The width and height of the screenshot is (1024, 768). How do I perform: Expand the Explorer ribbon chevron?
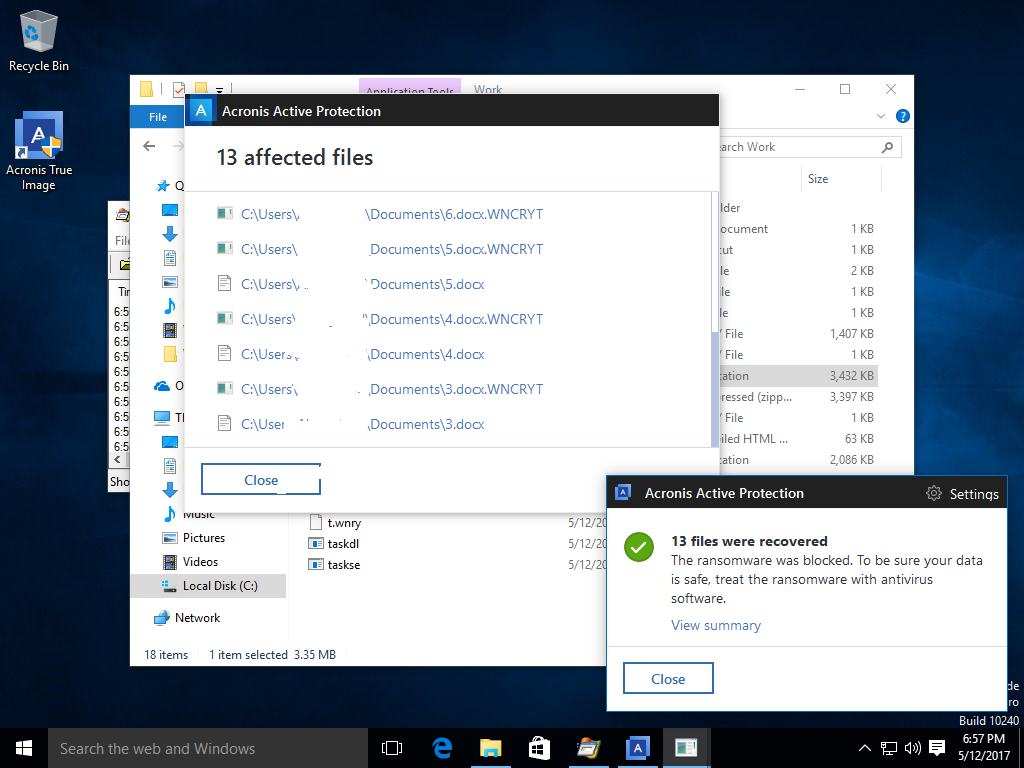(x=880, y=116)
